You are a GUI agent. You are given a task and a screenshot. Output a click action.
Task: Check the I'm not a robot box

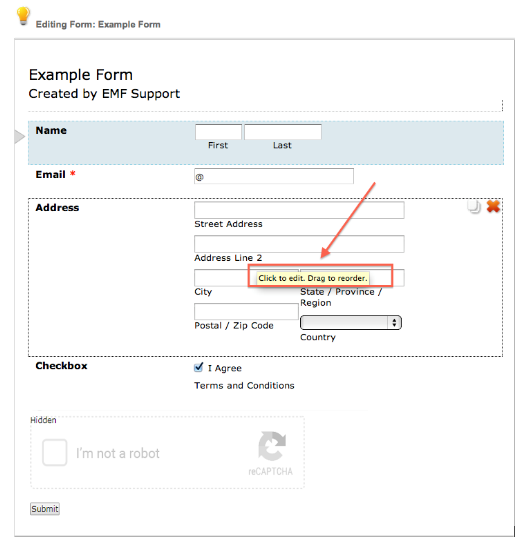[x=55, y=453]
